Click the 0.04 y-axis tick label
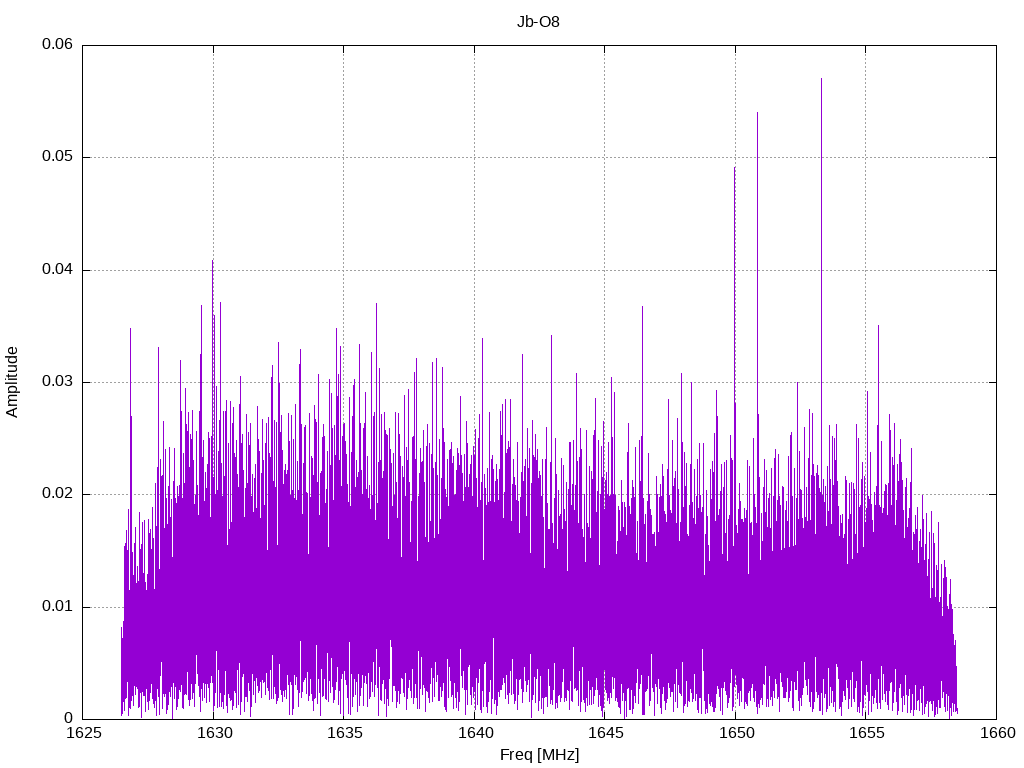 57,269
